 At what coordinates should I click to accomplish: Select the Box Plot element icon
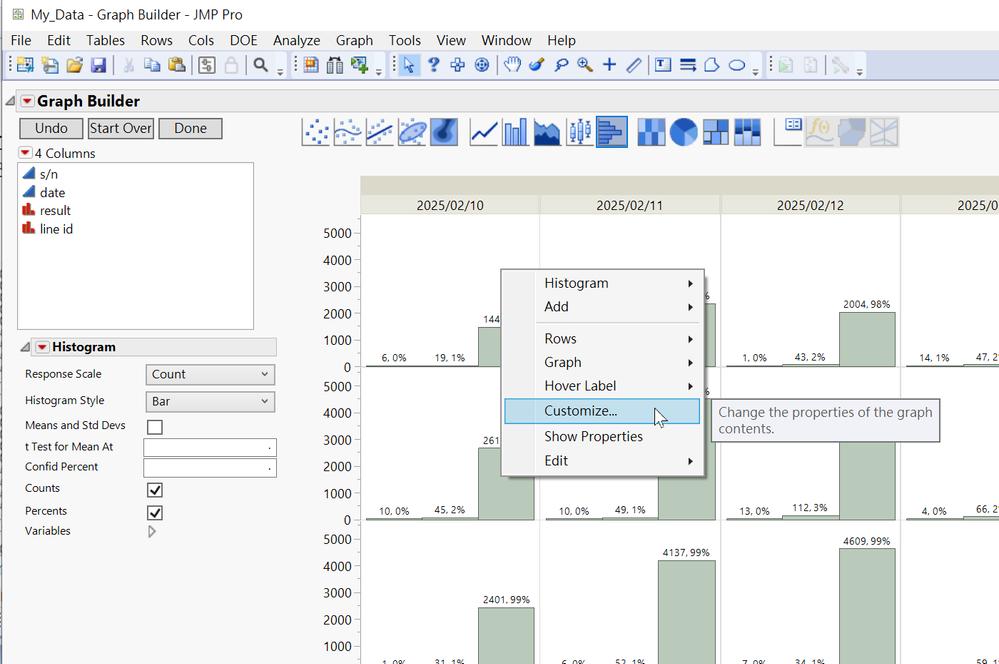pos(580,133)
